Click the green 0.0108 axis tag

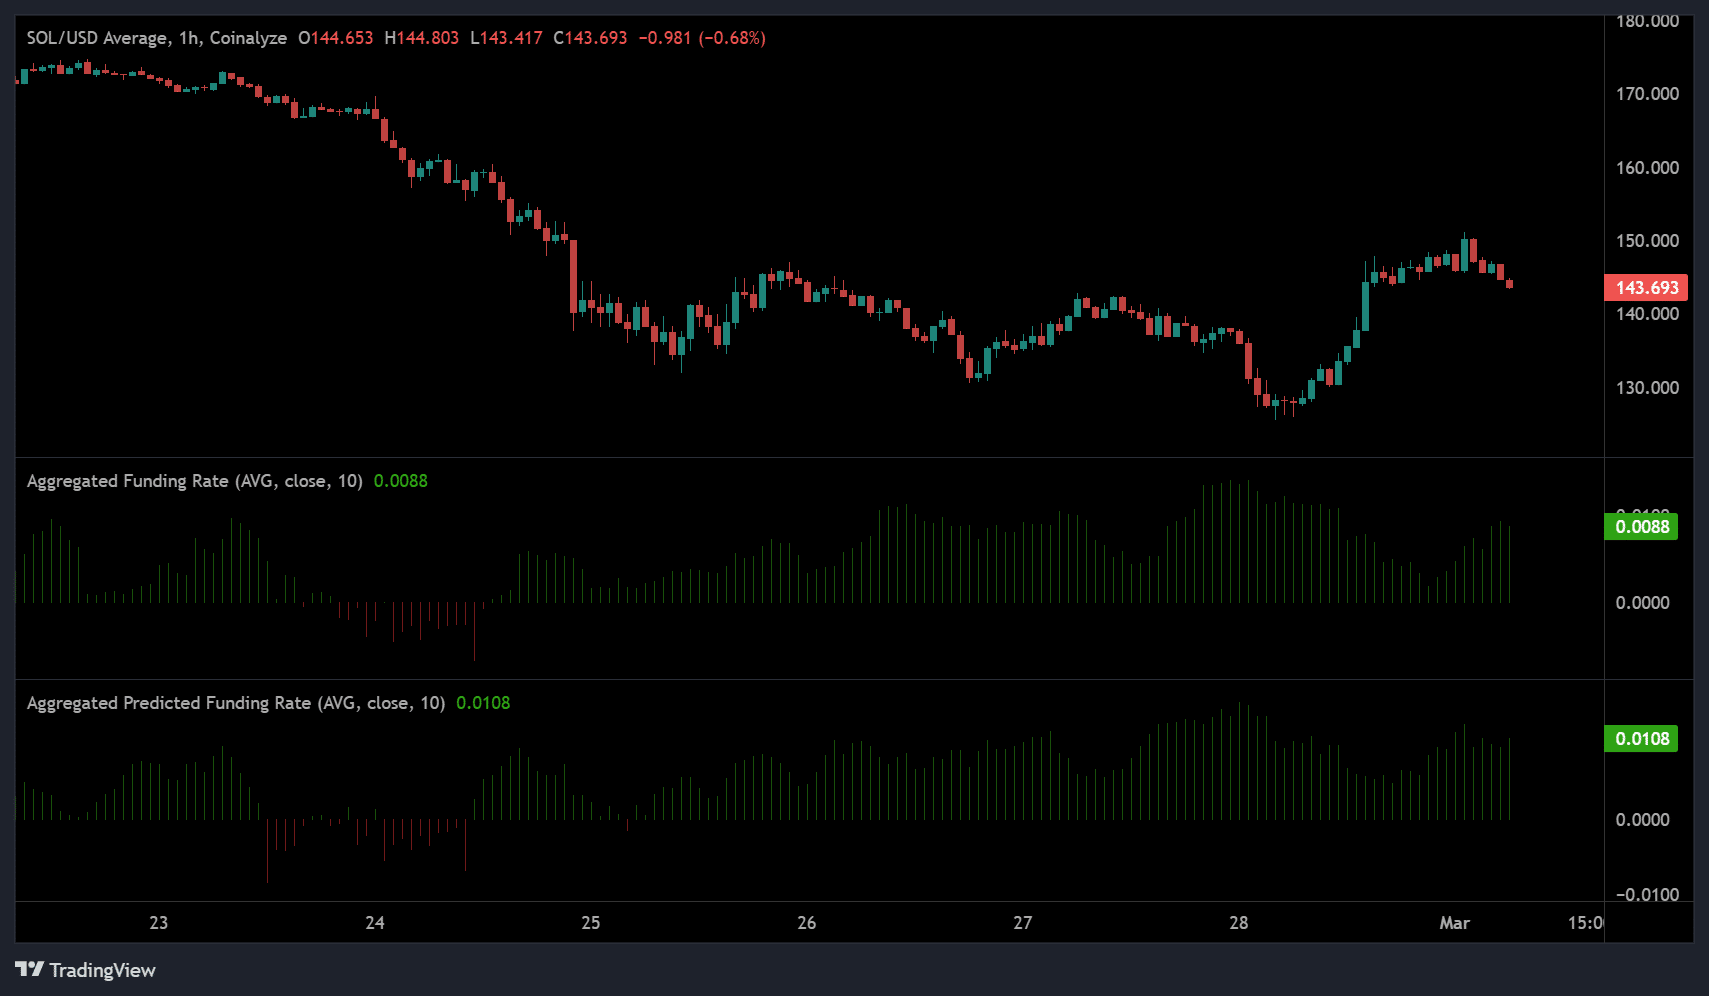pos(1642,739)
